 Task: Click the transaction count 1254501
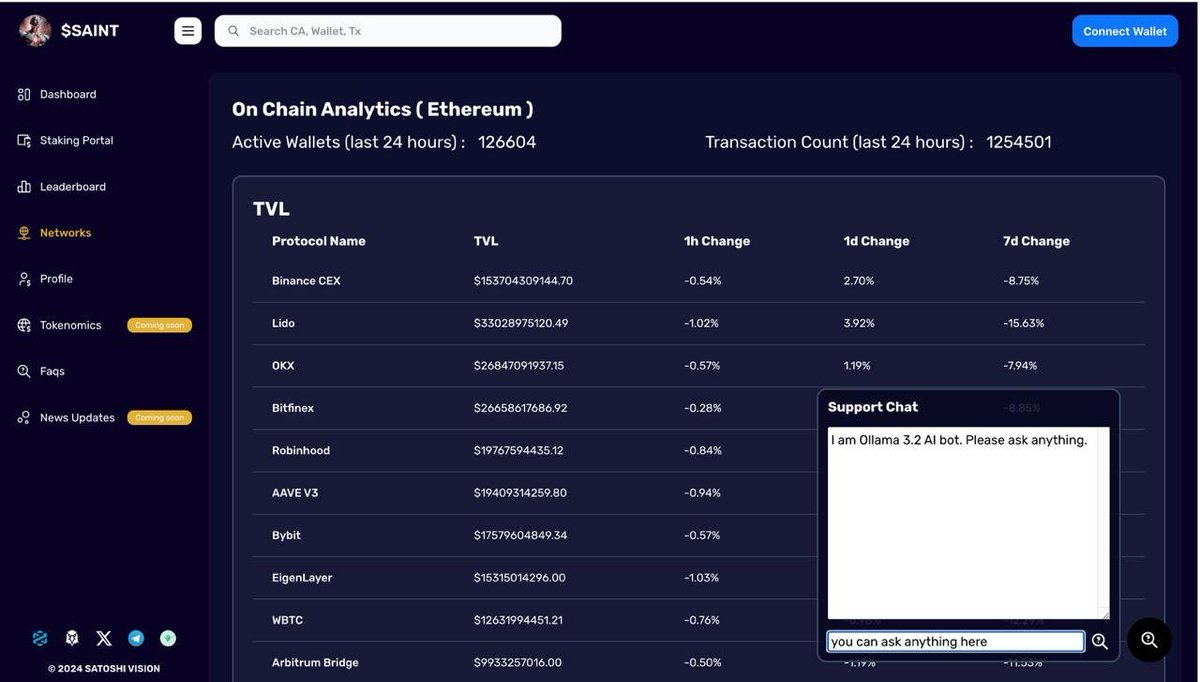[1019, 142]
